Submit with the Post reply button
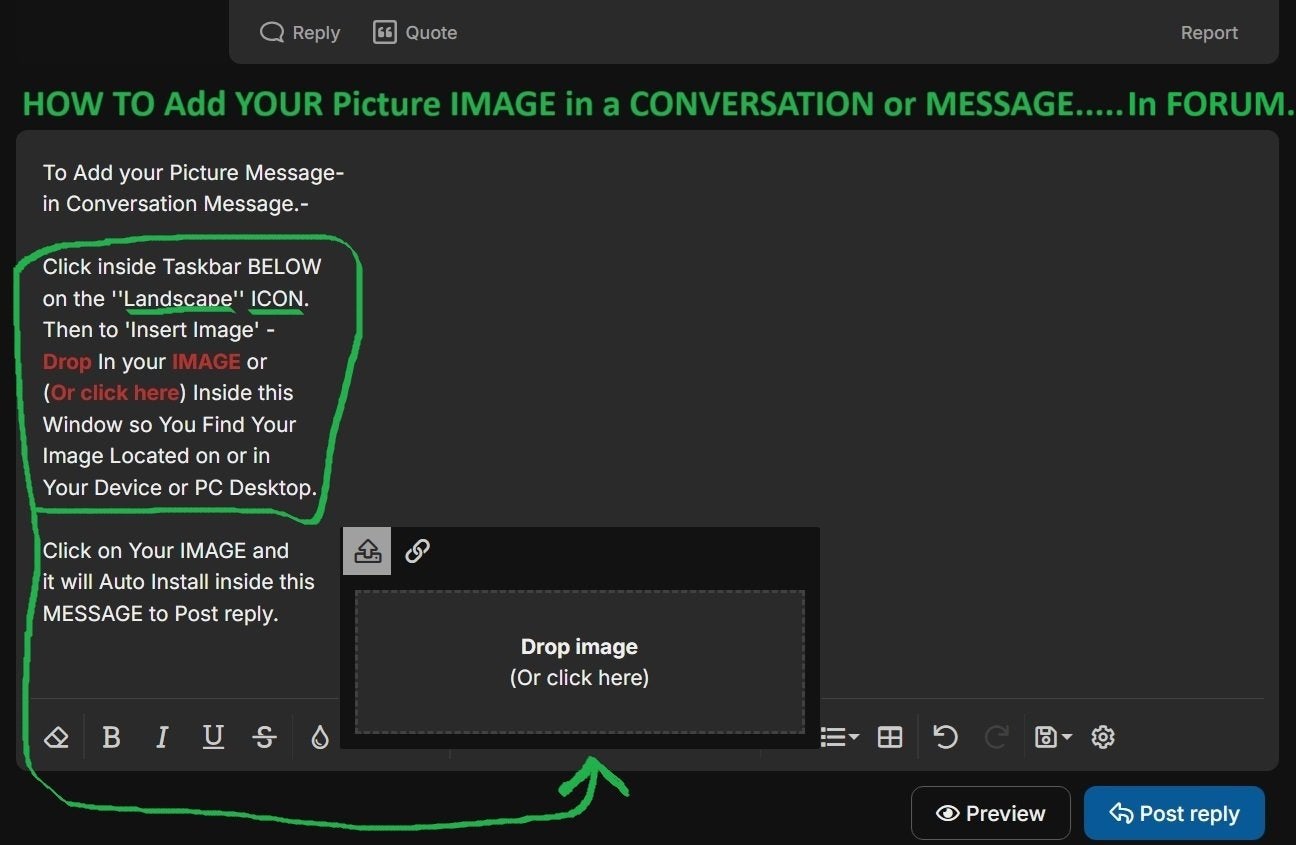The width and height of the screenshot is (1296, 845). [x=1174, y=813]
